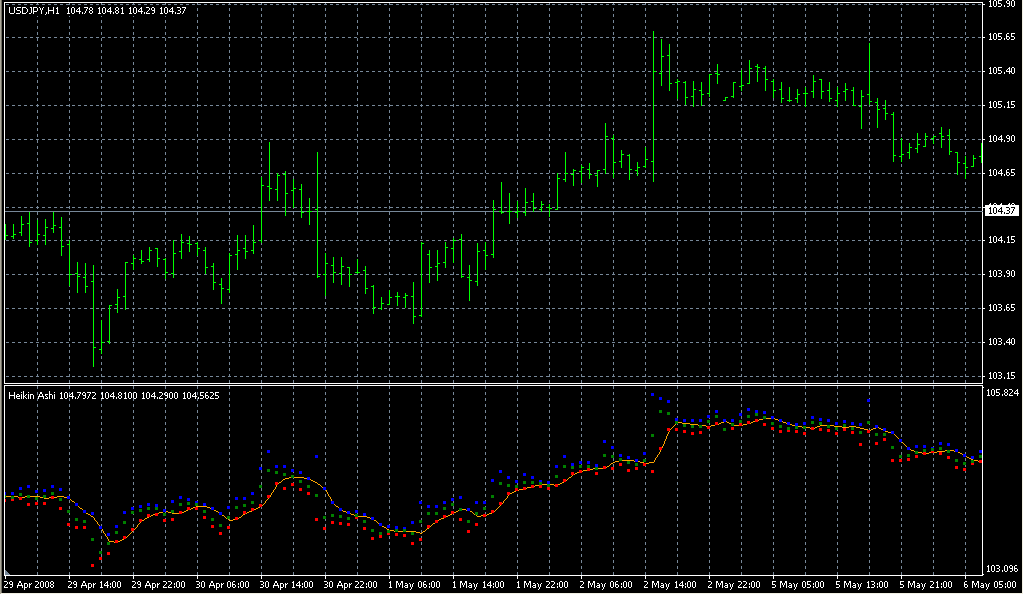Select the 2 May 14:00 time label
The height and width of the screenshot is (594, 1024).
pyautogui.click(x=667, y=584)
